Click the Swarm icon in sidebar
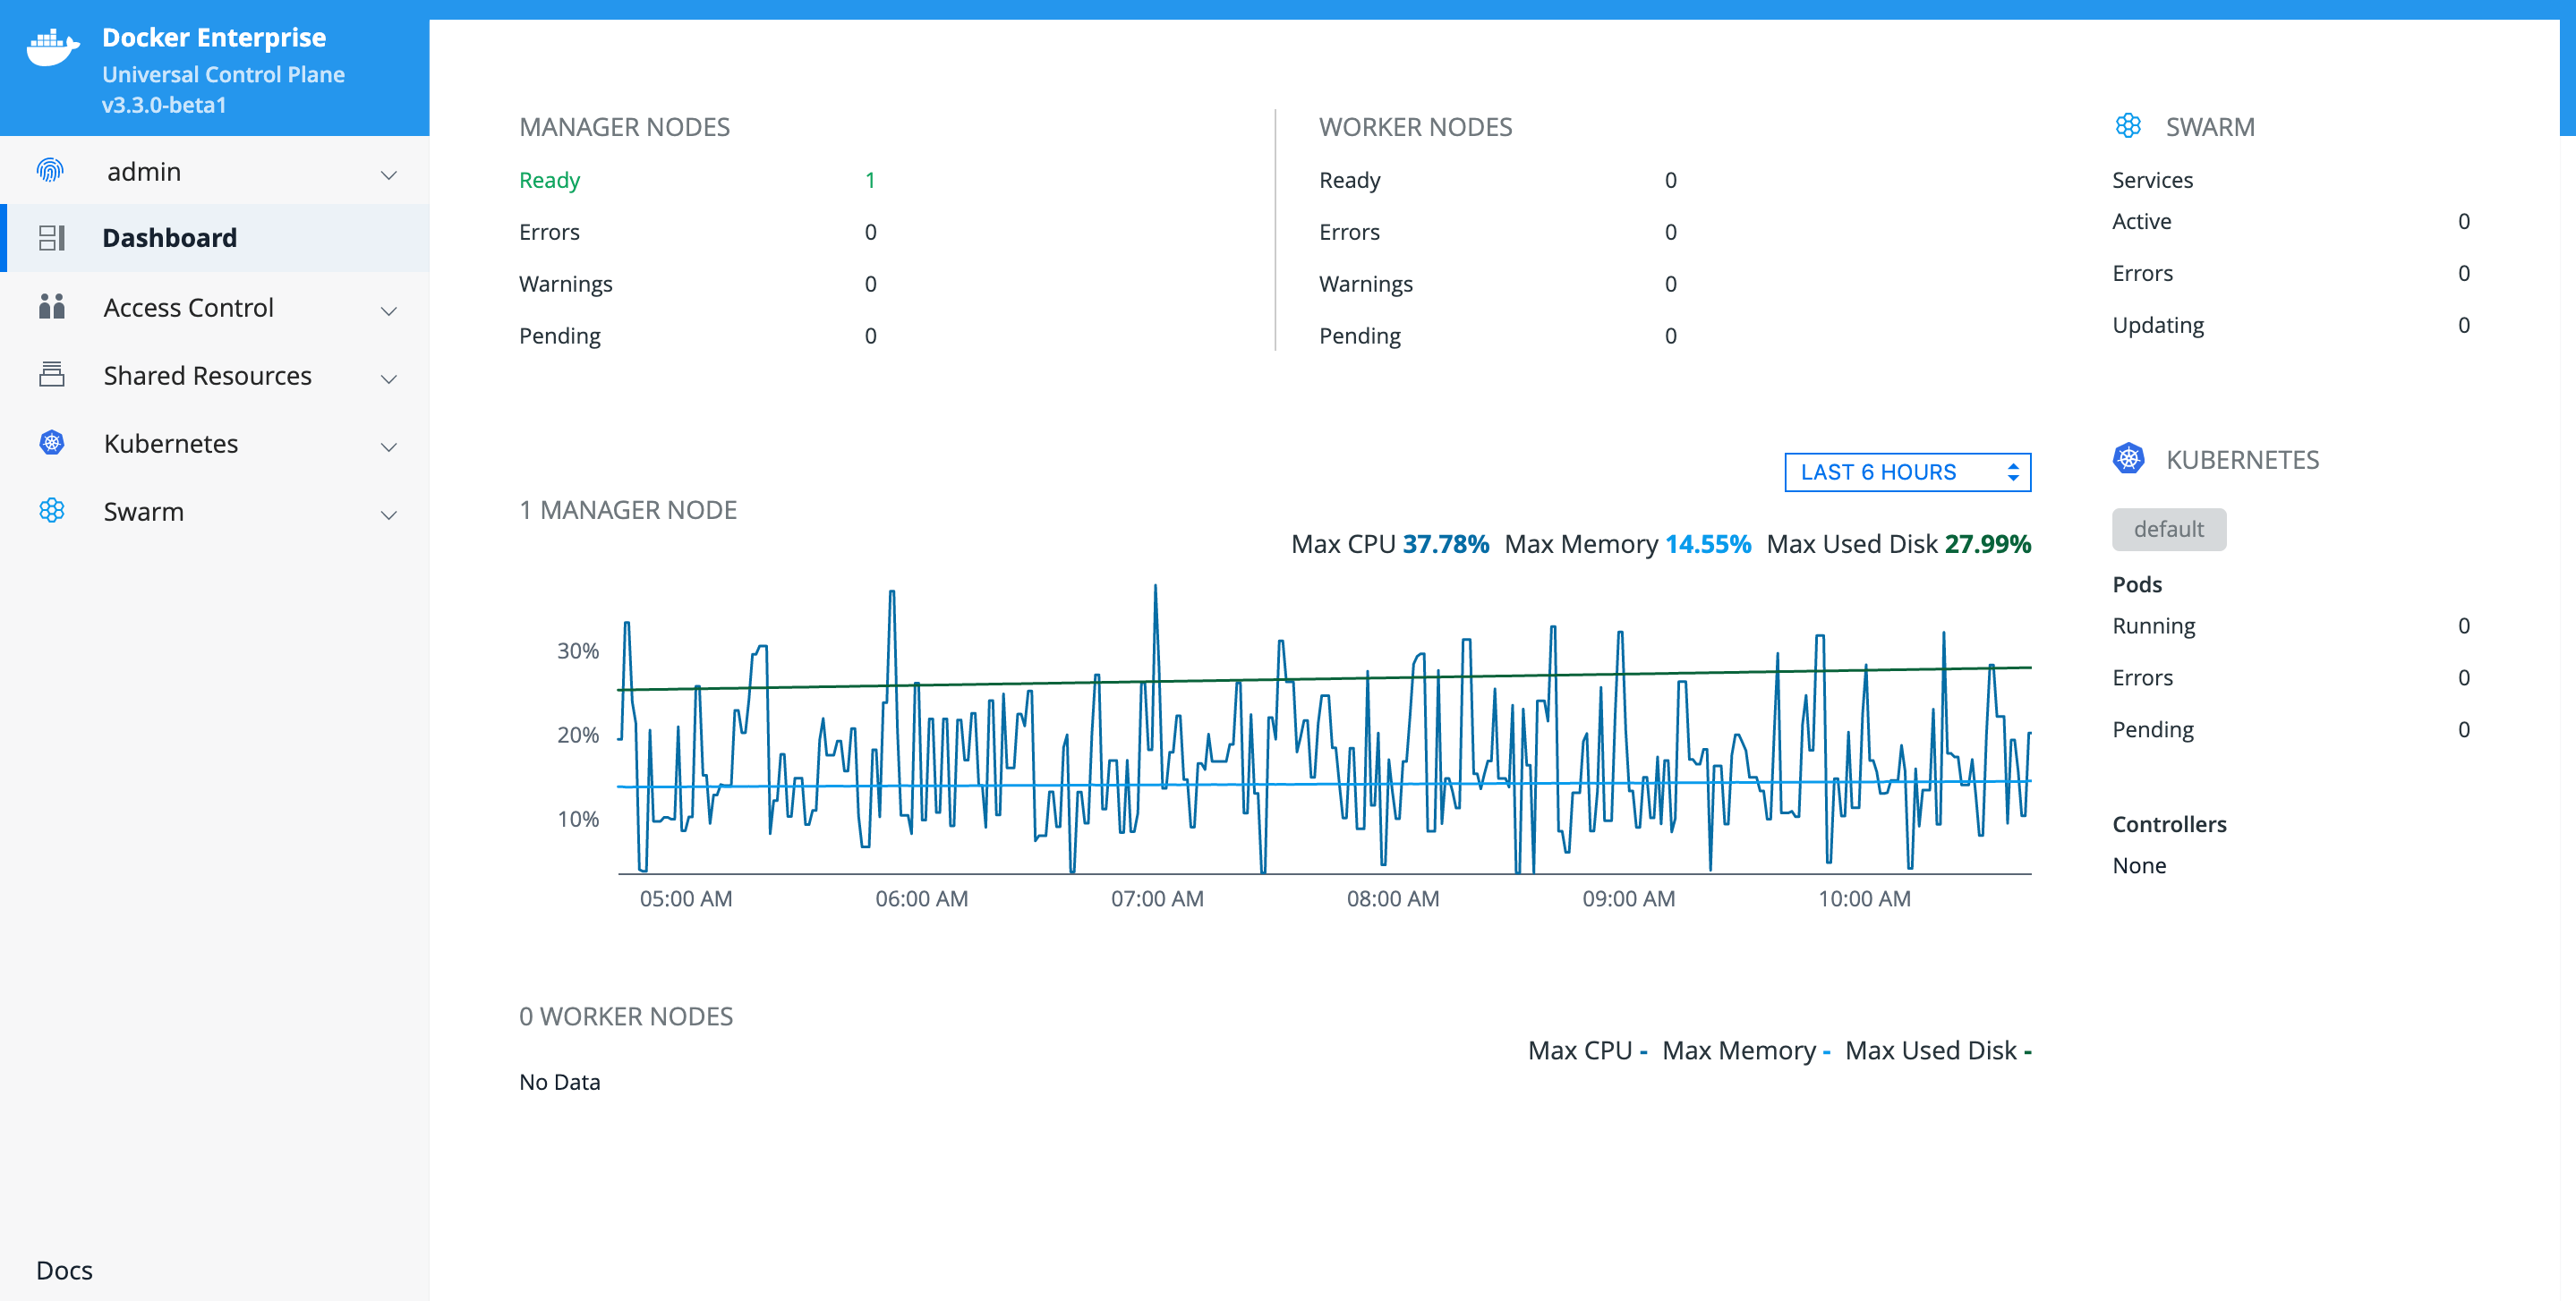The height and width of the screenshot is (1301, 2576). pos(52,511)
